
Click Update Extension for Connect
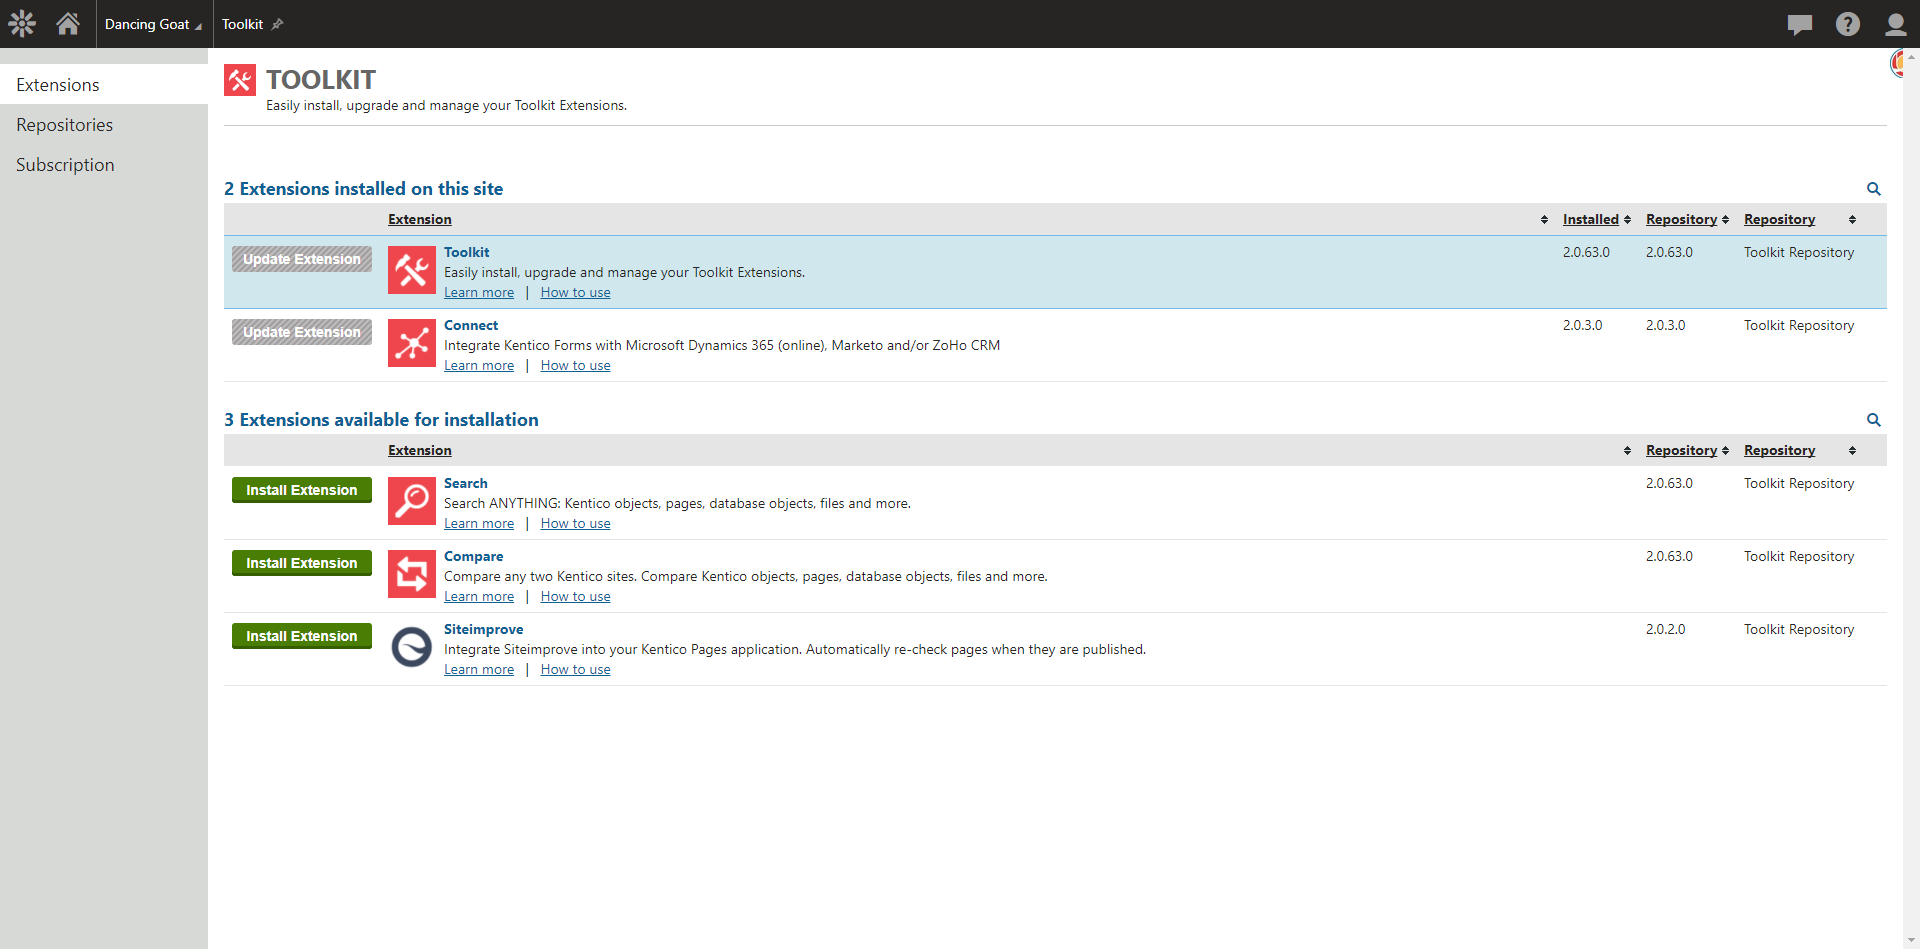[x=302, y=332]
